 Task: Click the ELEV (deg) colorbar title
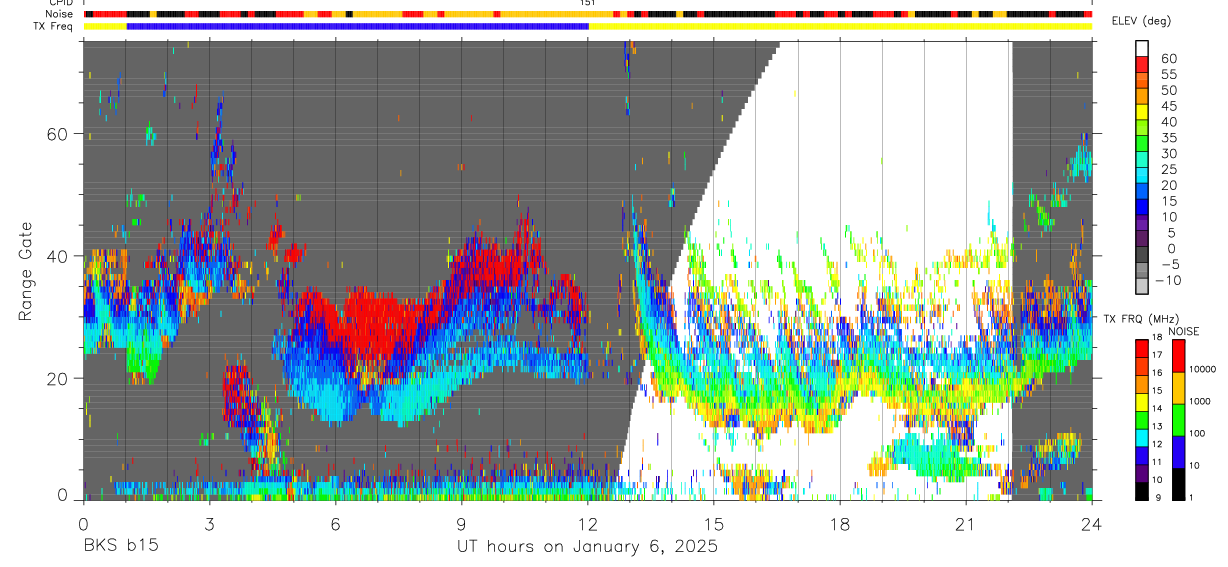click(x=1141, y=21)
